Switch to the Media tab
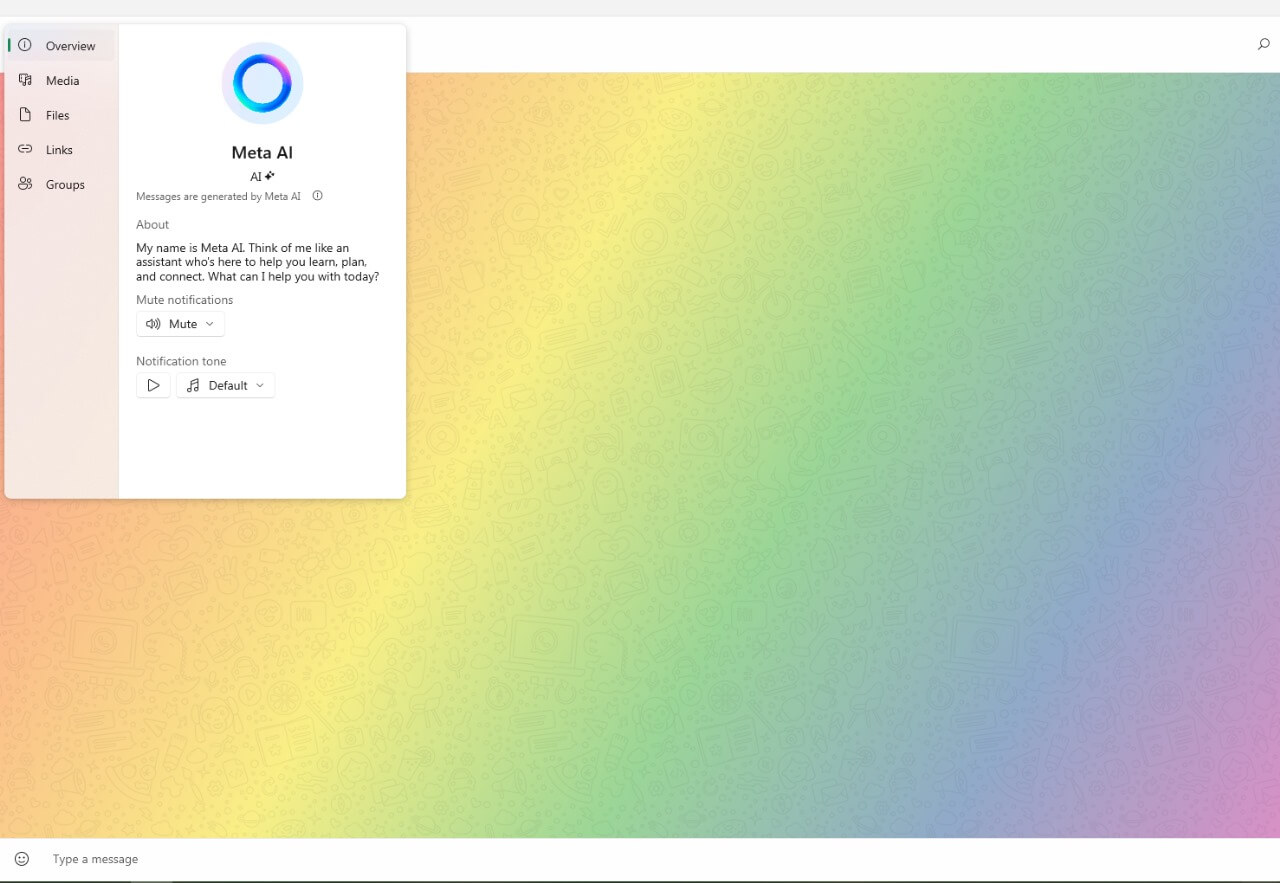This screenshot has height=883, width=1280. (x=60, y=81)
